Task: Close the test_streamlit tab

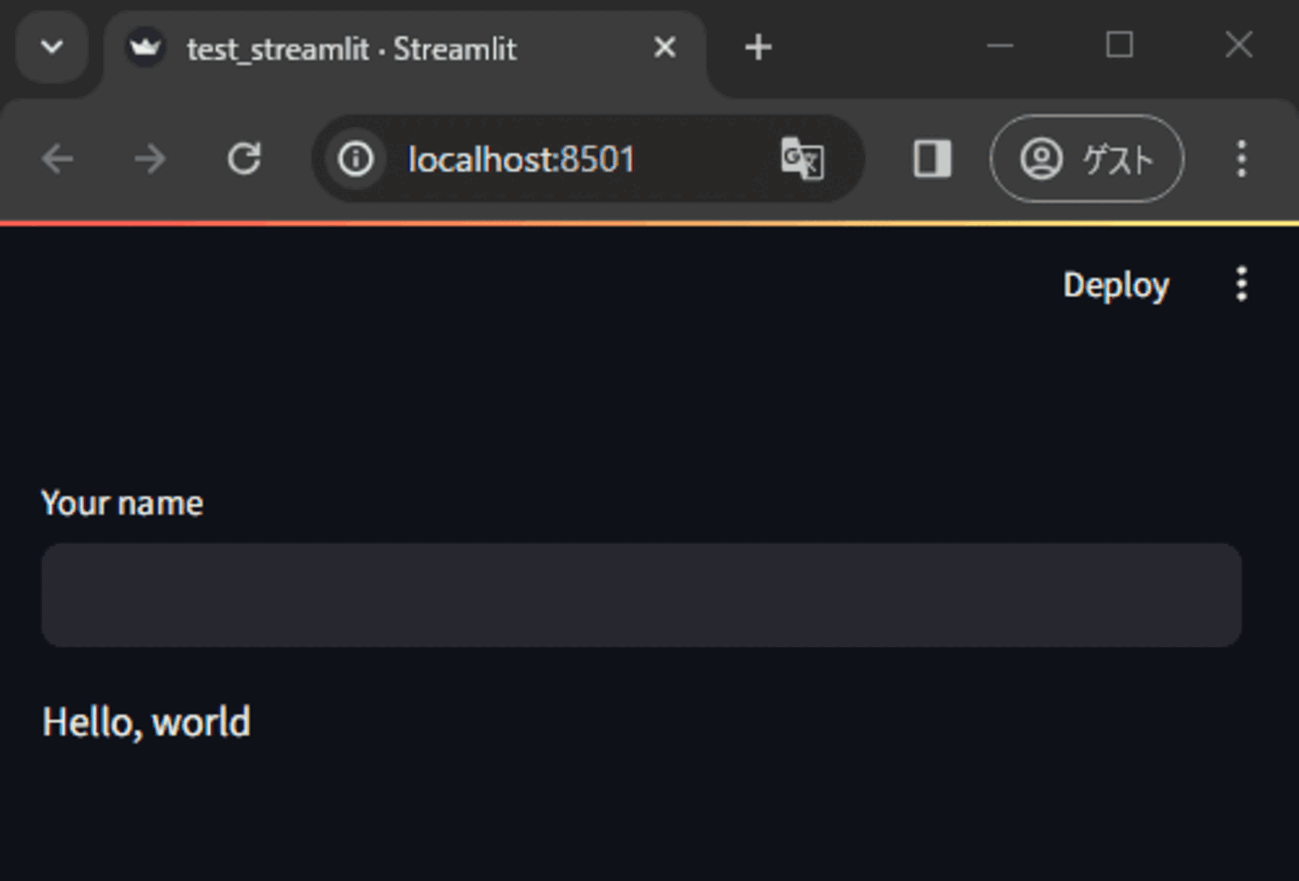Action: pyautogui.click(x=664, y=47)
